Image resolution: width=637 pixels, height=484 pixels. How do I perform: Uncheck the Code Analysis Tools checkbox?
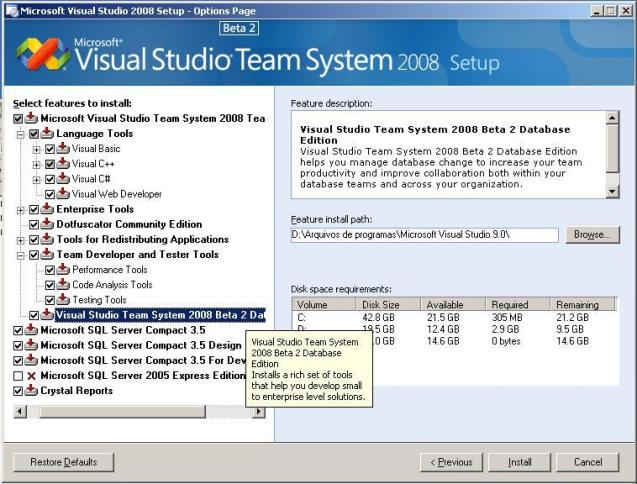coord(50,285)
